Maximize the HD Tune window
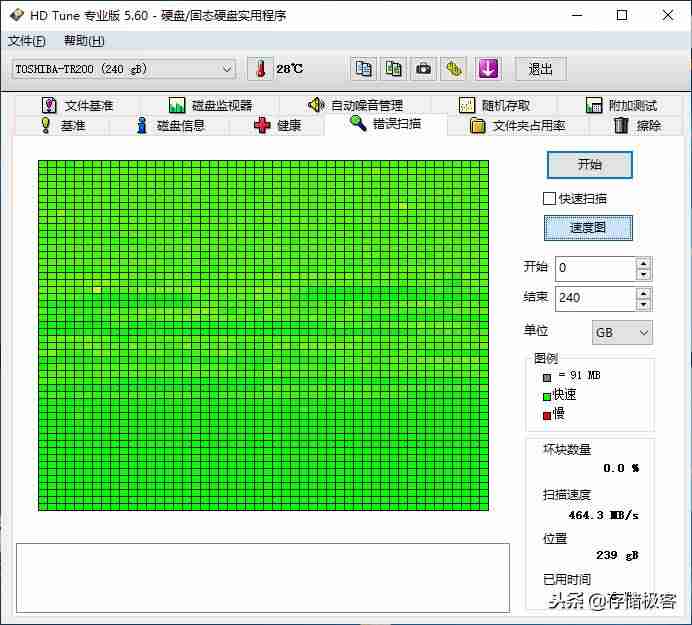Screen dimensions: 692x625 (x=622, y=15)
